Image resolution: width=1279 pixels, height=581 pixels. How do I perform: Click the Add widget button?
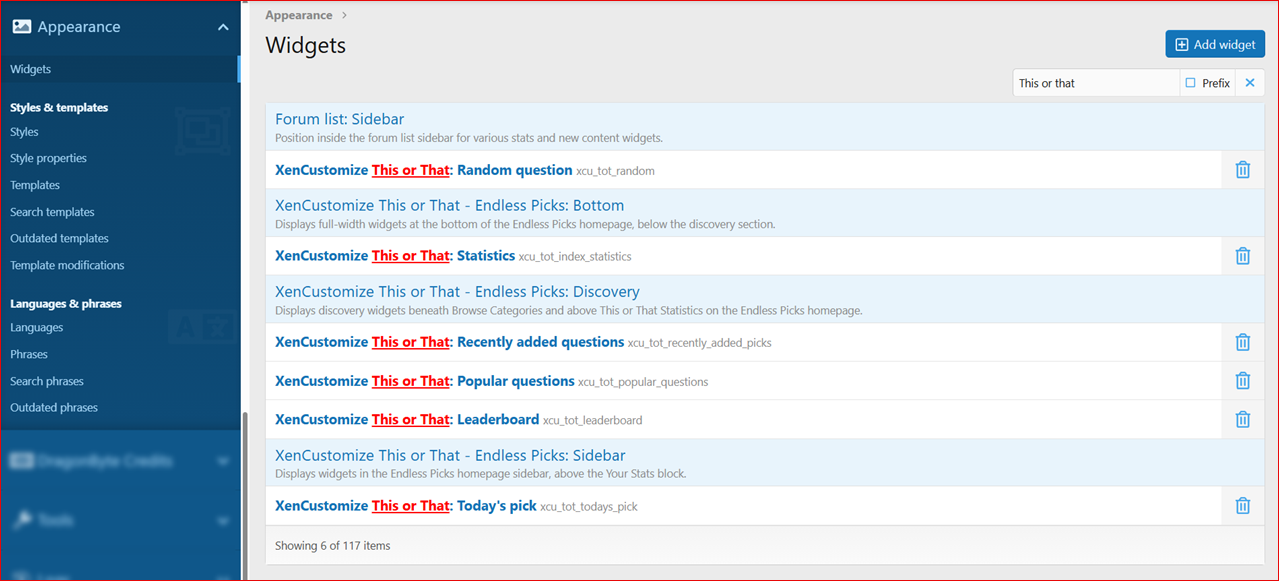(1215, 44)
